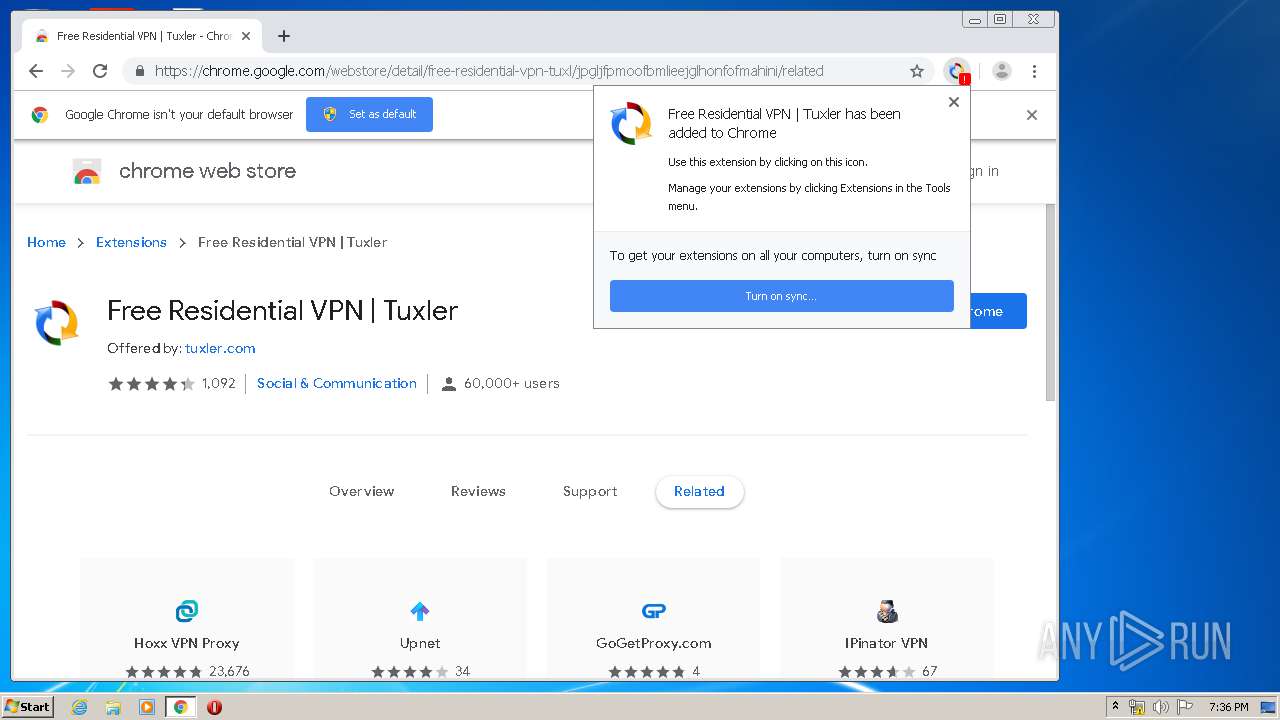
Task: Switch to the Overview tab
Action: point(361,491)
